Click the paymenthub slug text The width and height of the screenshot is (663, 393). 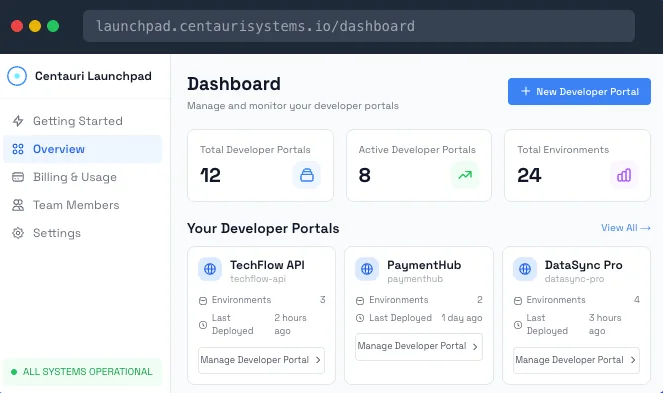[415, 279]
